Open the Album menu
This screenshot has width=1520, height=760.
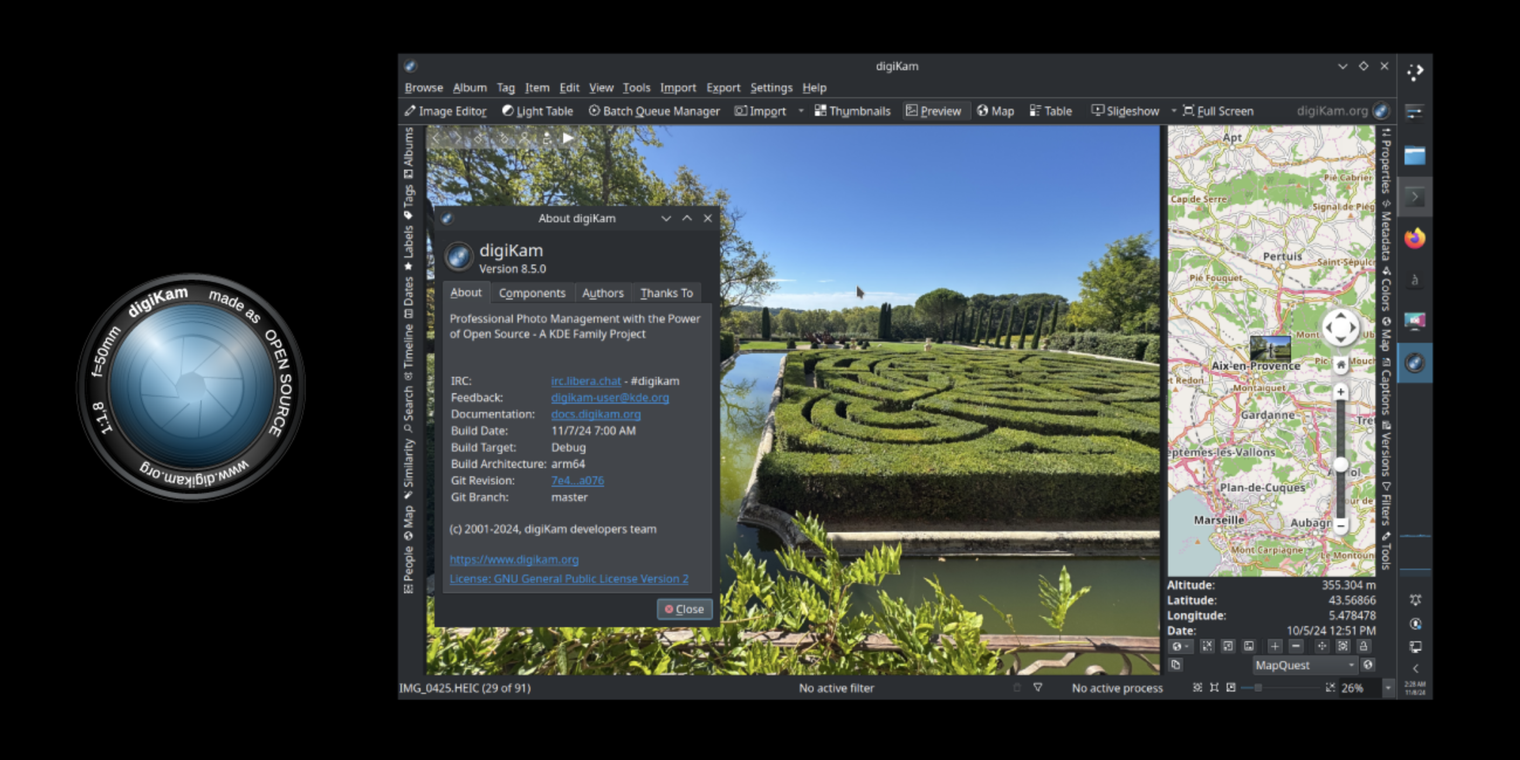click(x=470, y=88)
